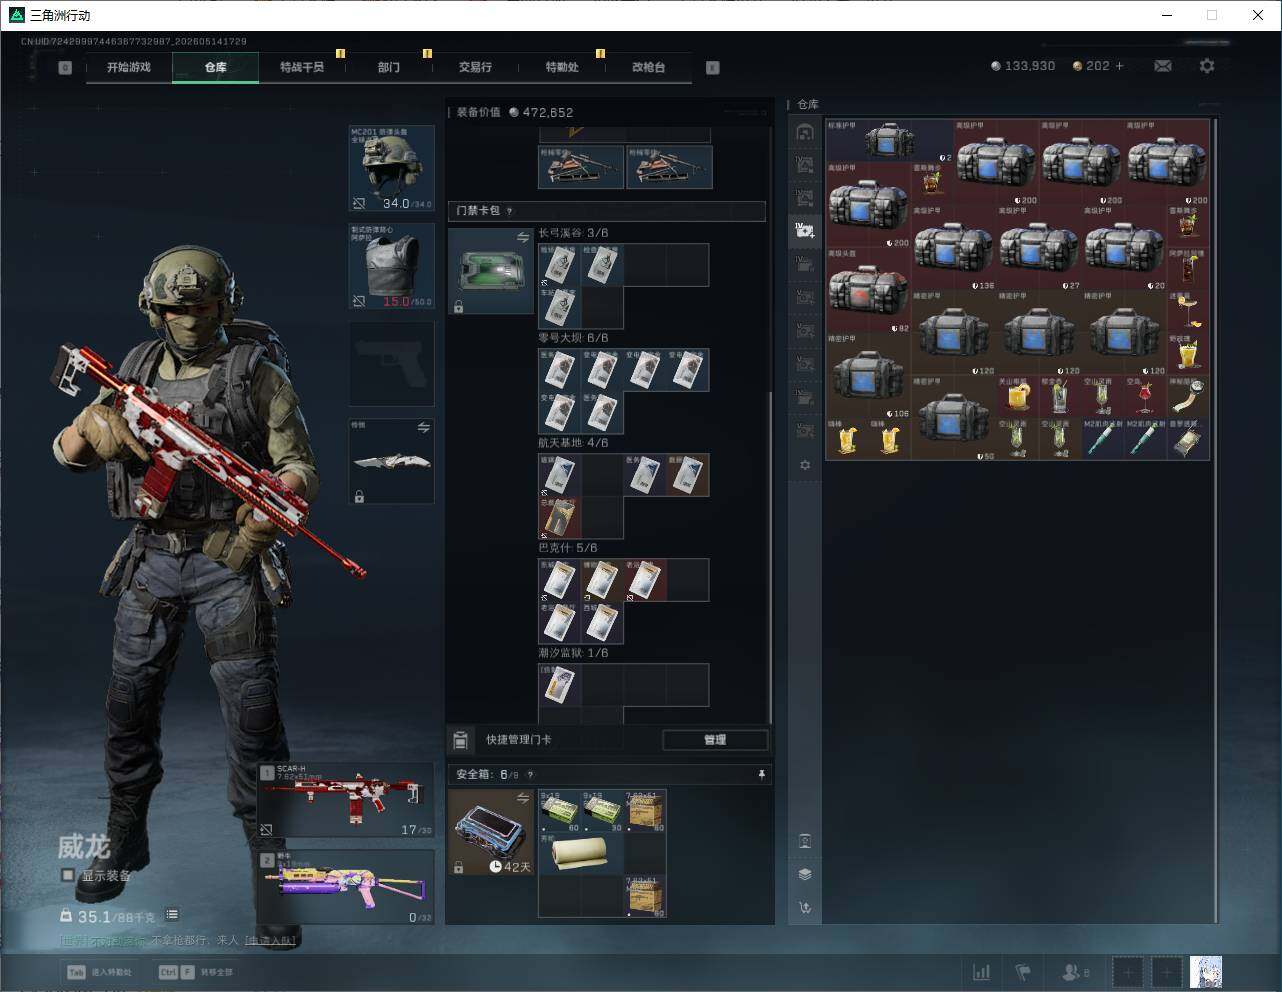This screenshot has width=1282, height=992.
Task: Click the stash icon above layers icon
Action: pos(805,841)
